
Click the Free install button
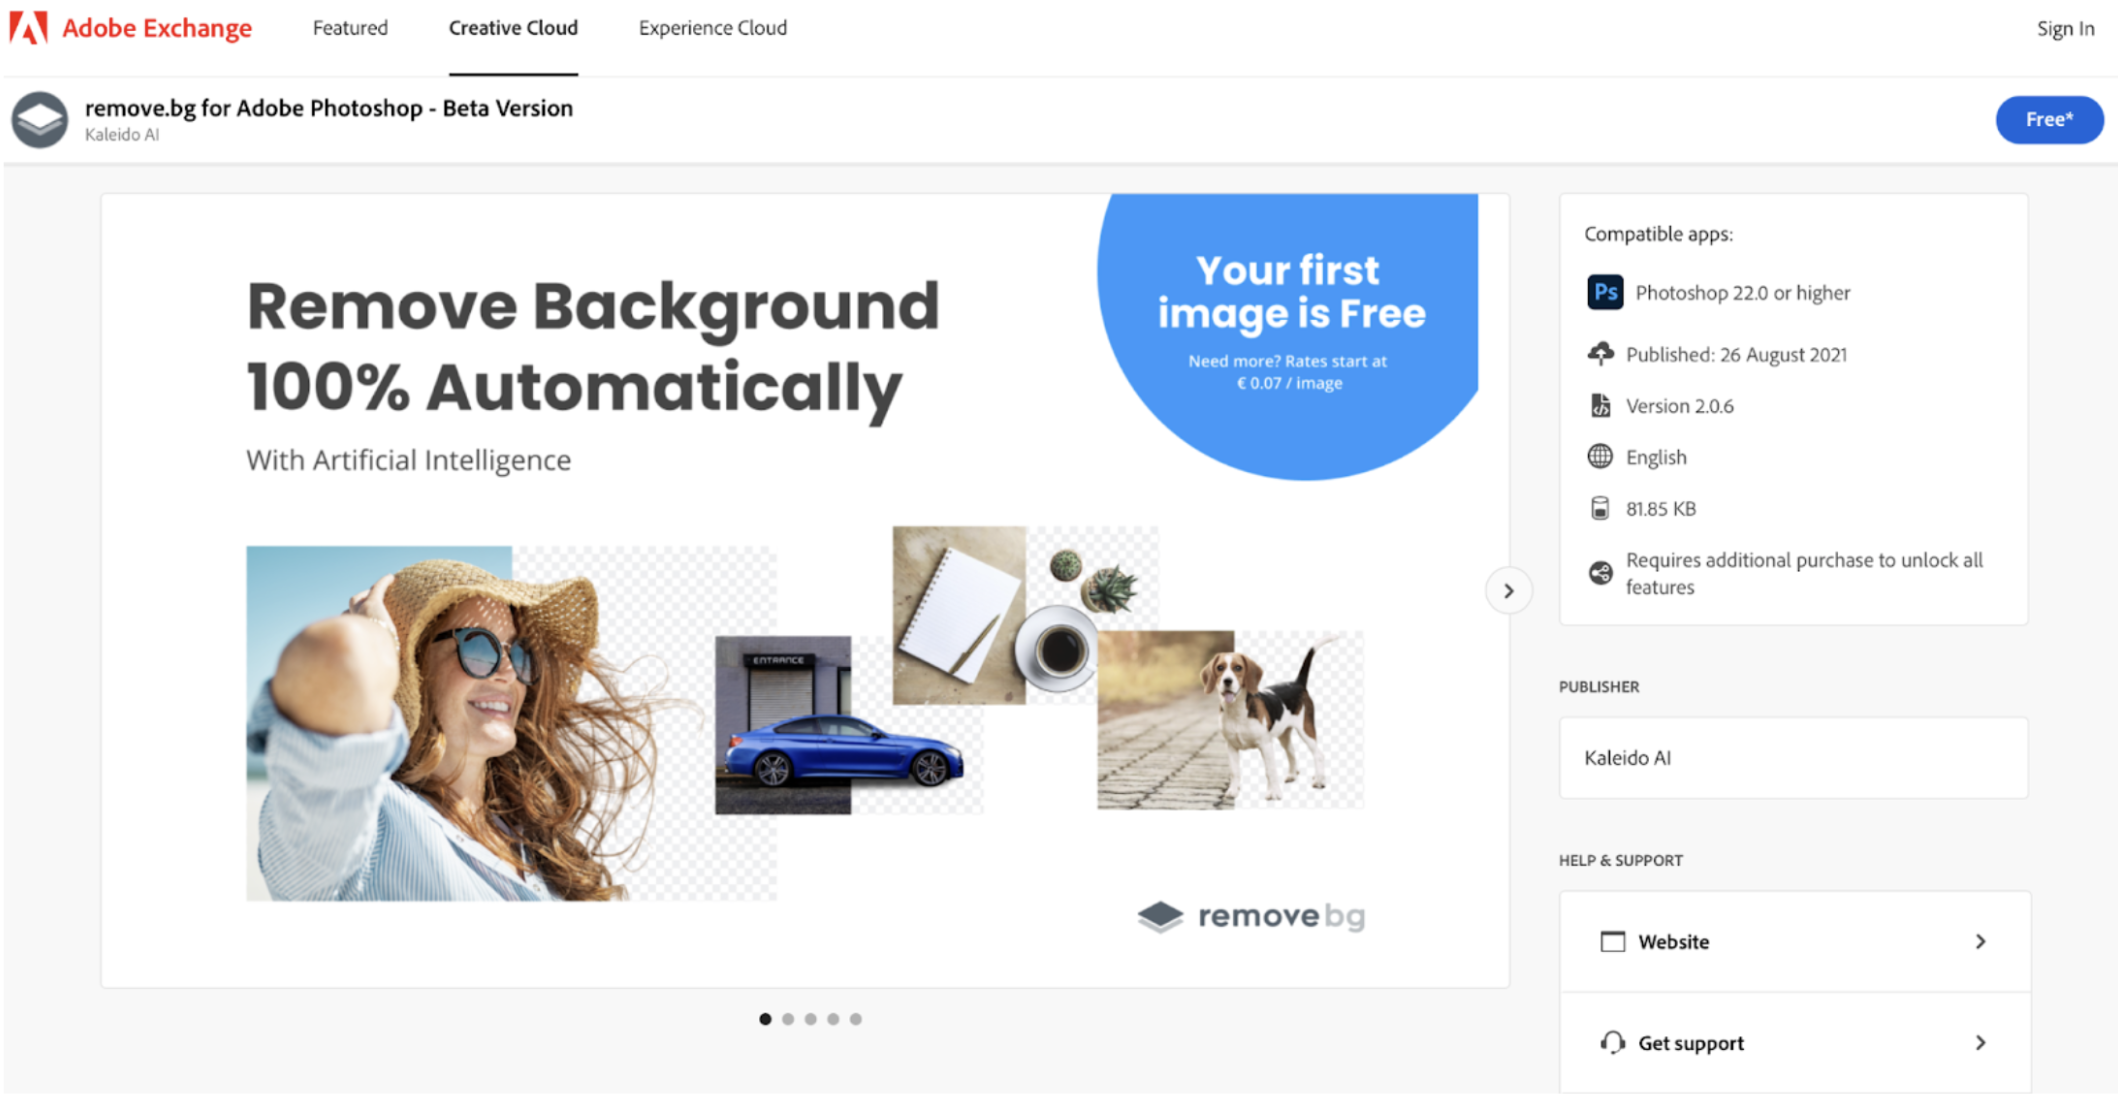tap(2047, 119)
